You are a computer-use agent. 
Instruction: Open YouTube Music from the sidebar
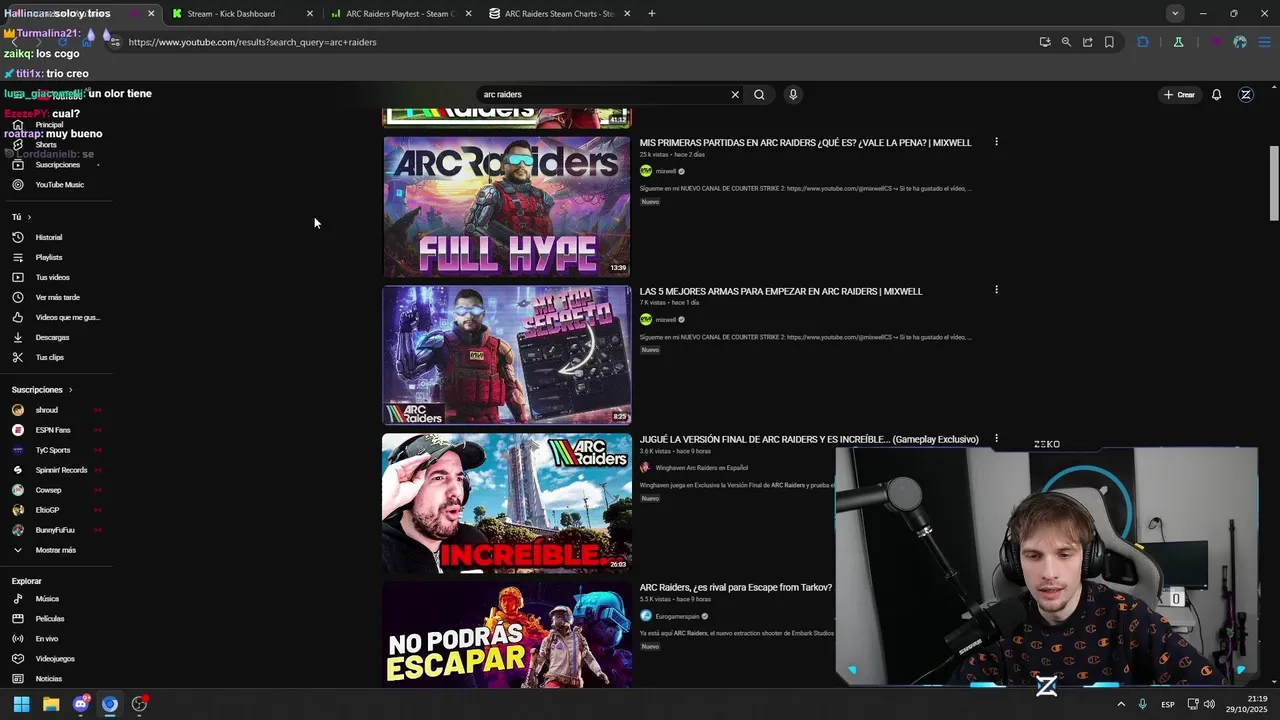59,185
